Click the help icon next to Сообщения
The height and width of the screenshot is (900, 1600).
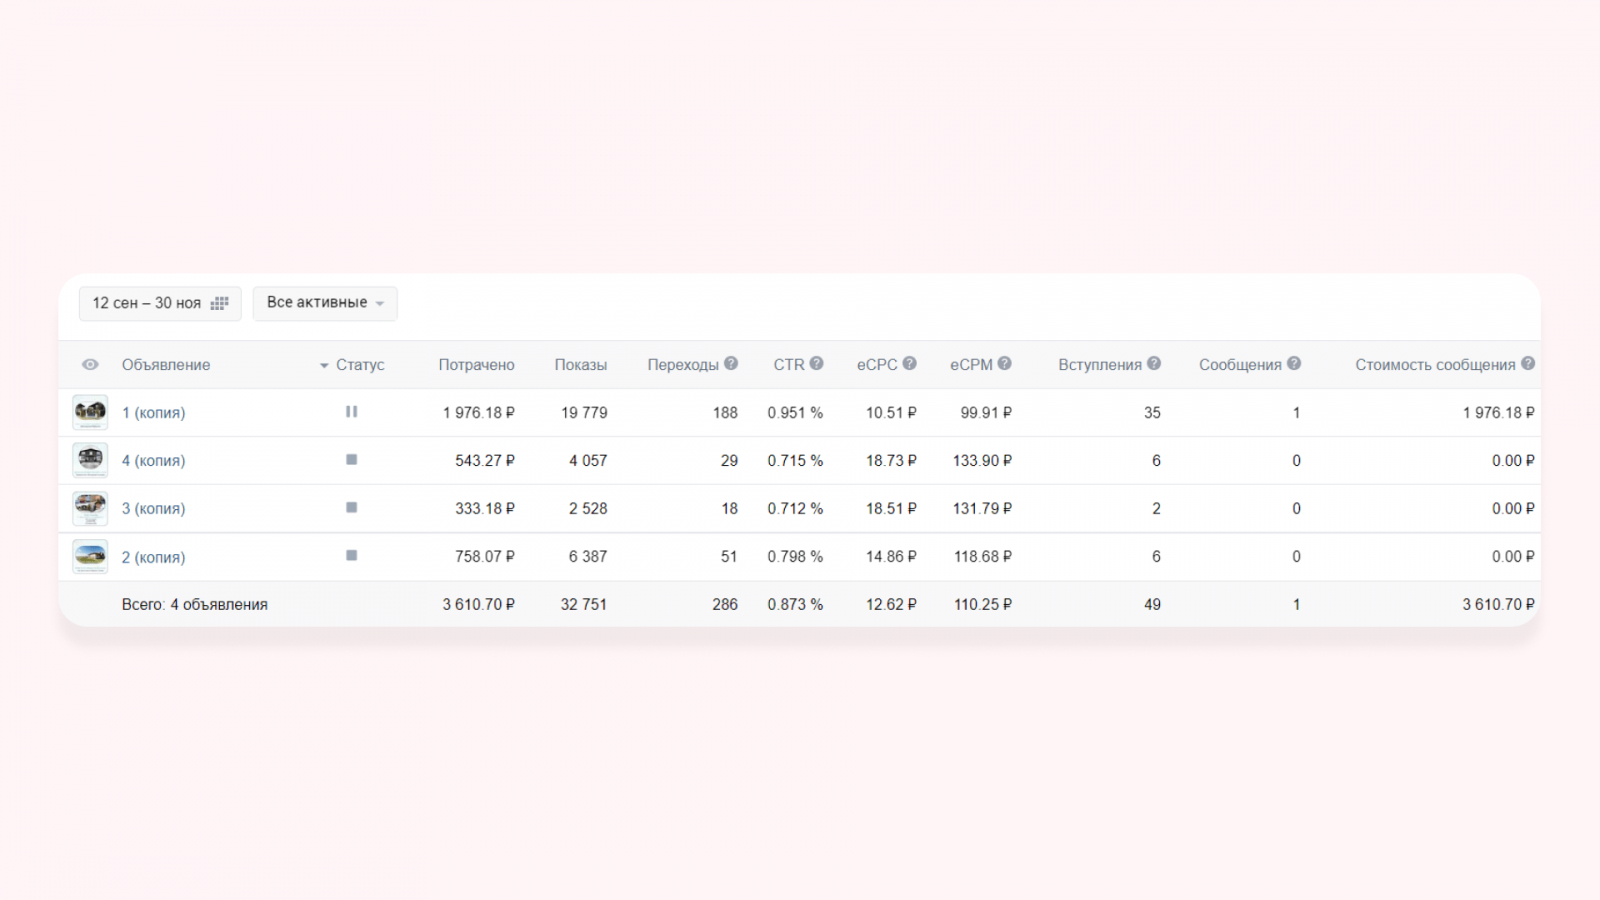coord(1294,364)
